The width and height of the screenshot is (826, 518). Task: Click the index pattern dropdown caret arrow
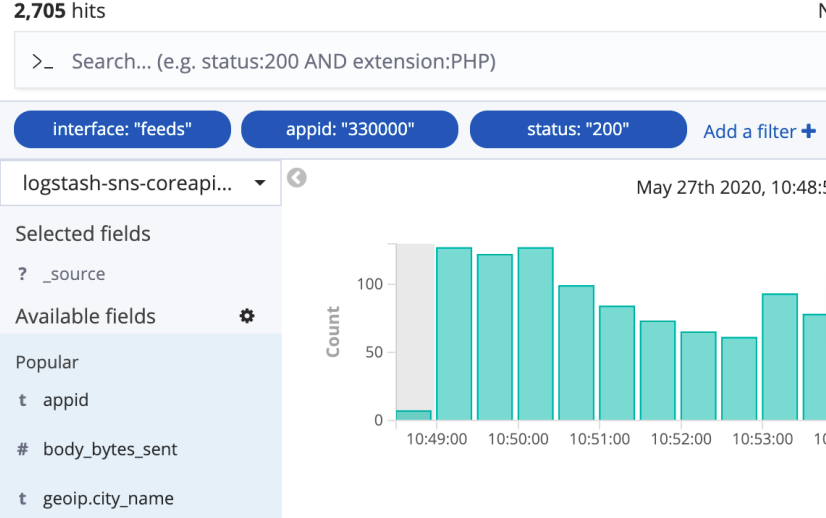coord(260,184)
